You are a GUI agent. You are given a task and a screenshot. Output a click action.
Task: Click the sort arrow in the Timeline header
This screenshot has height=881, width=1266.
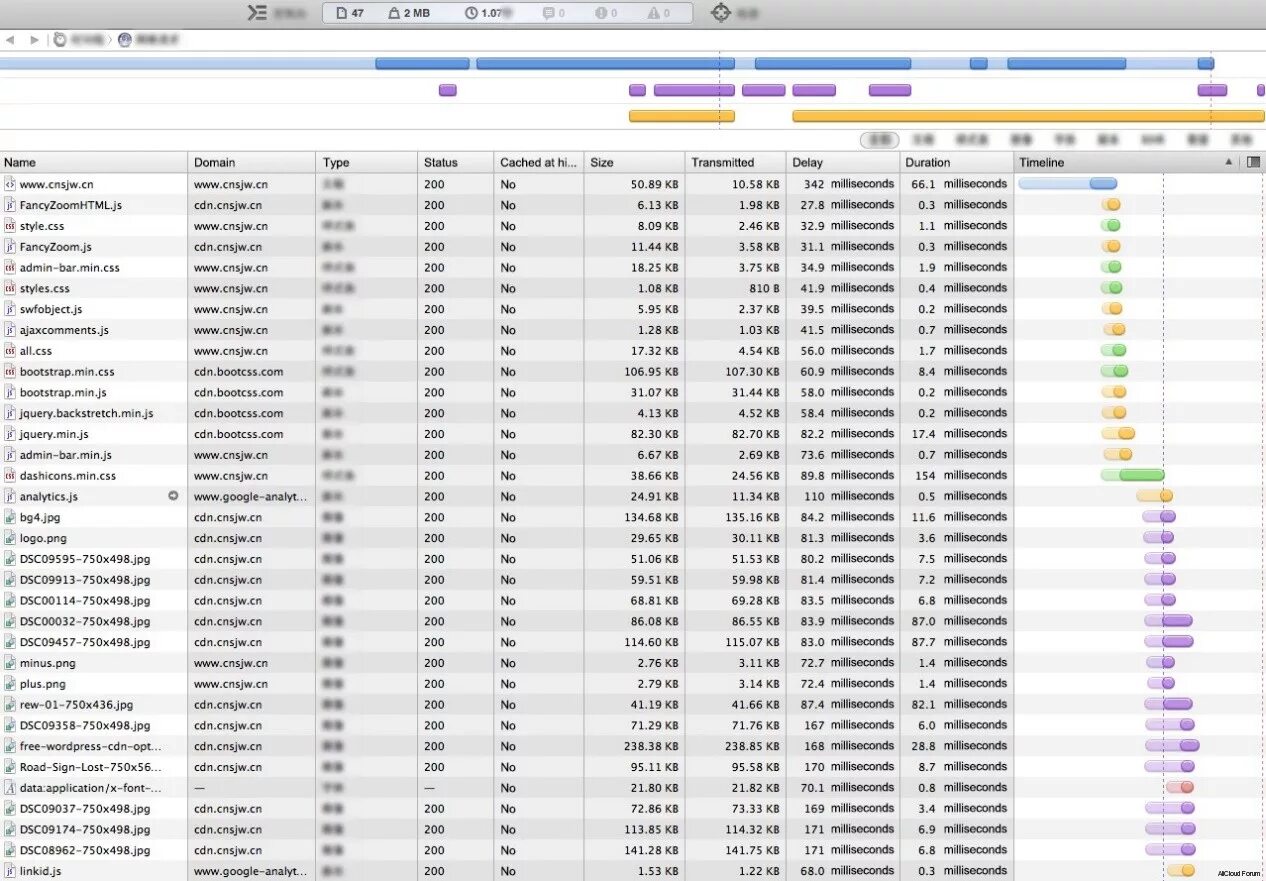click(1229, 162)
